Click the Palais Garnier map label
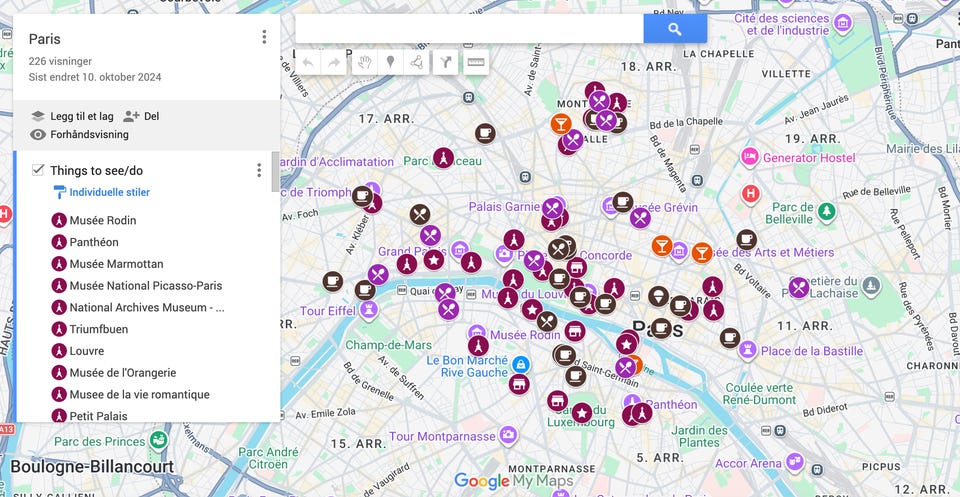 click(x=504, y=206)
